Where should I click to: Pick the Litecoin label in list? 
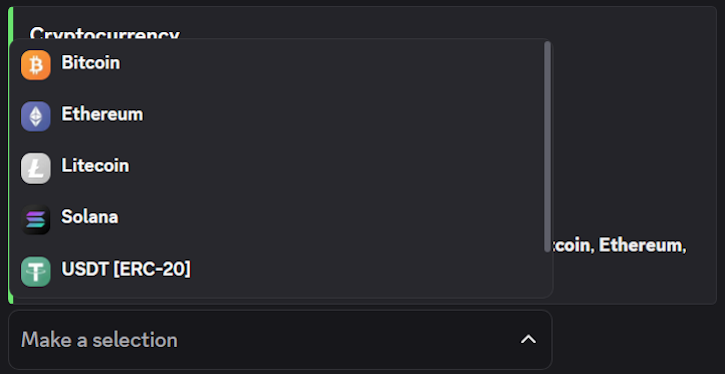pos(95,166)
